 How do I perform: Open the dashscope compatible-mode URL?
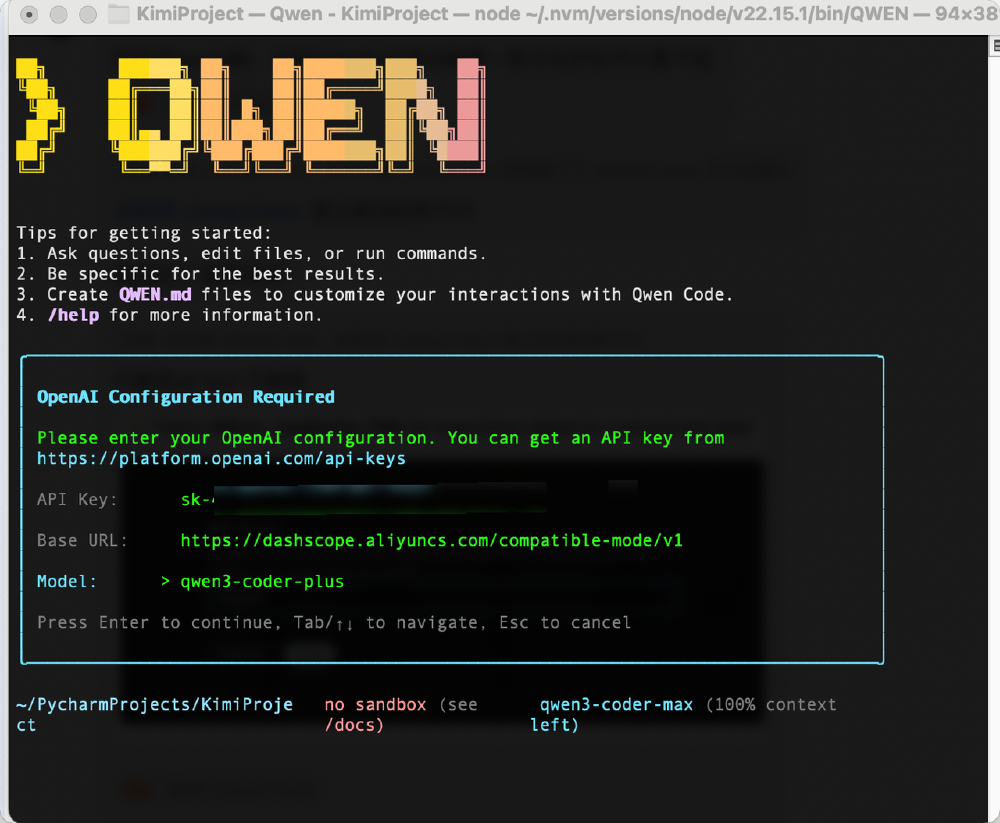(430, 540)
